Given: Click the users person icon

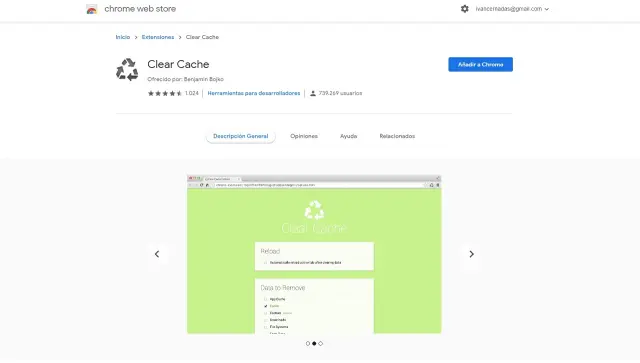Looking at the screenshot, I should (x=313, y=93).
